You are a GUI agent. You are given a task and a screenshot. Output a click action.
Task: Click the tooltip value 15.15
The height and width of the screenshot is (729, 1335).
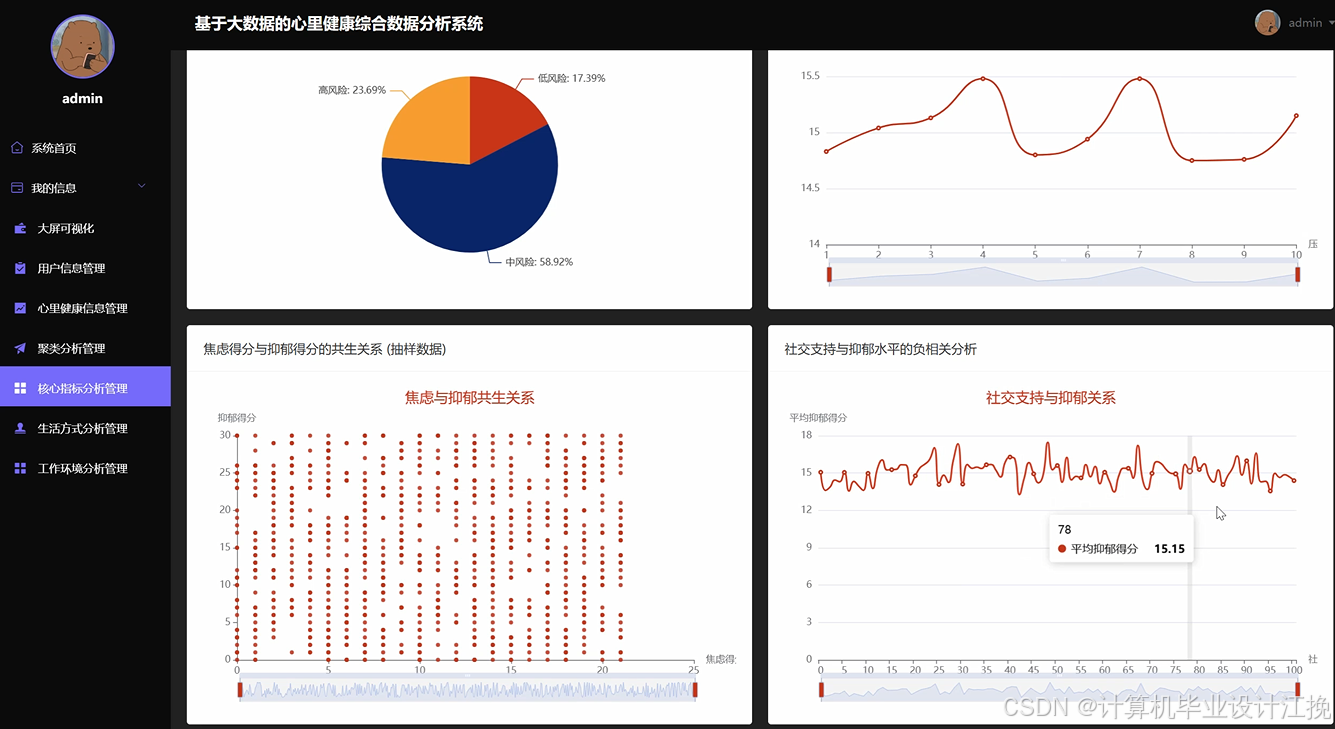tap(1169, 549)
